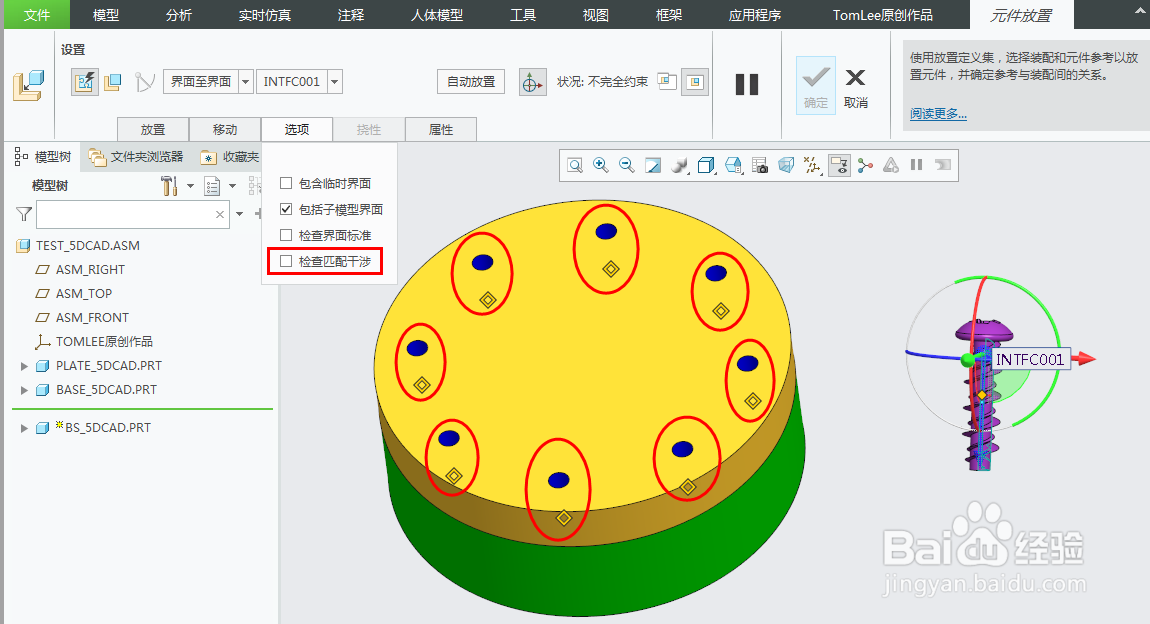Open the display style (shading) icon
This screenshot has width=1150, height=624.
tap(680, 165)
